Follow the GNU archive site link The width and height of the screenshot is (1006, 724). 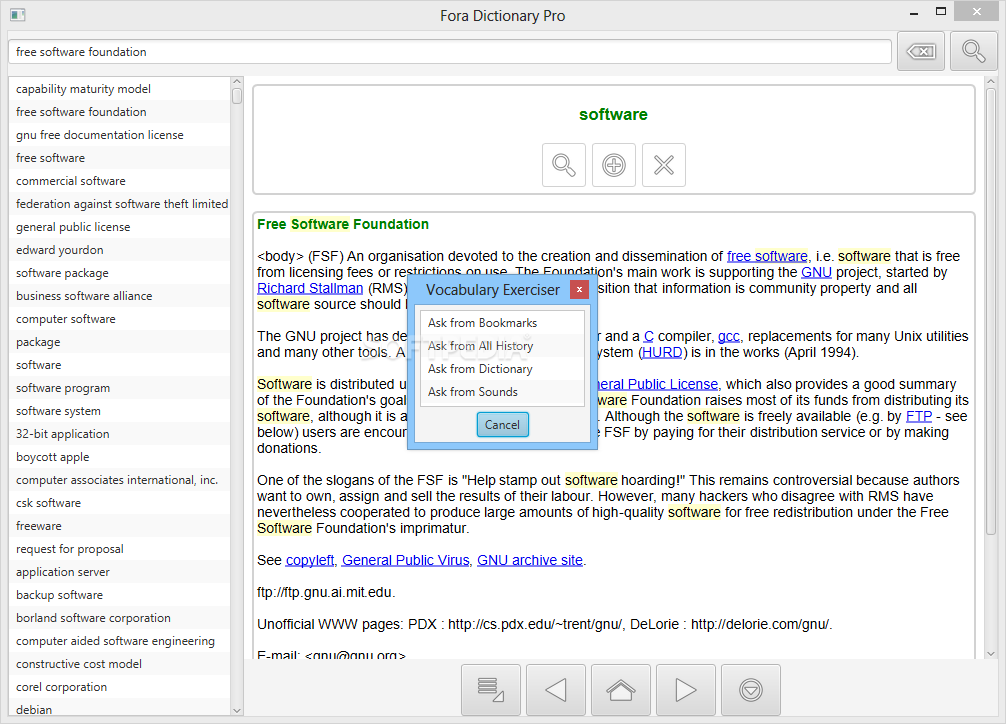[530, 560]
